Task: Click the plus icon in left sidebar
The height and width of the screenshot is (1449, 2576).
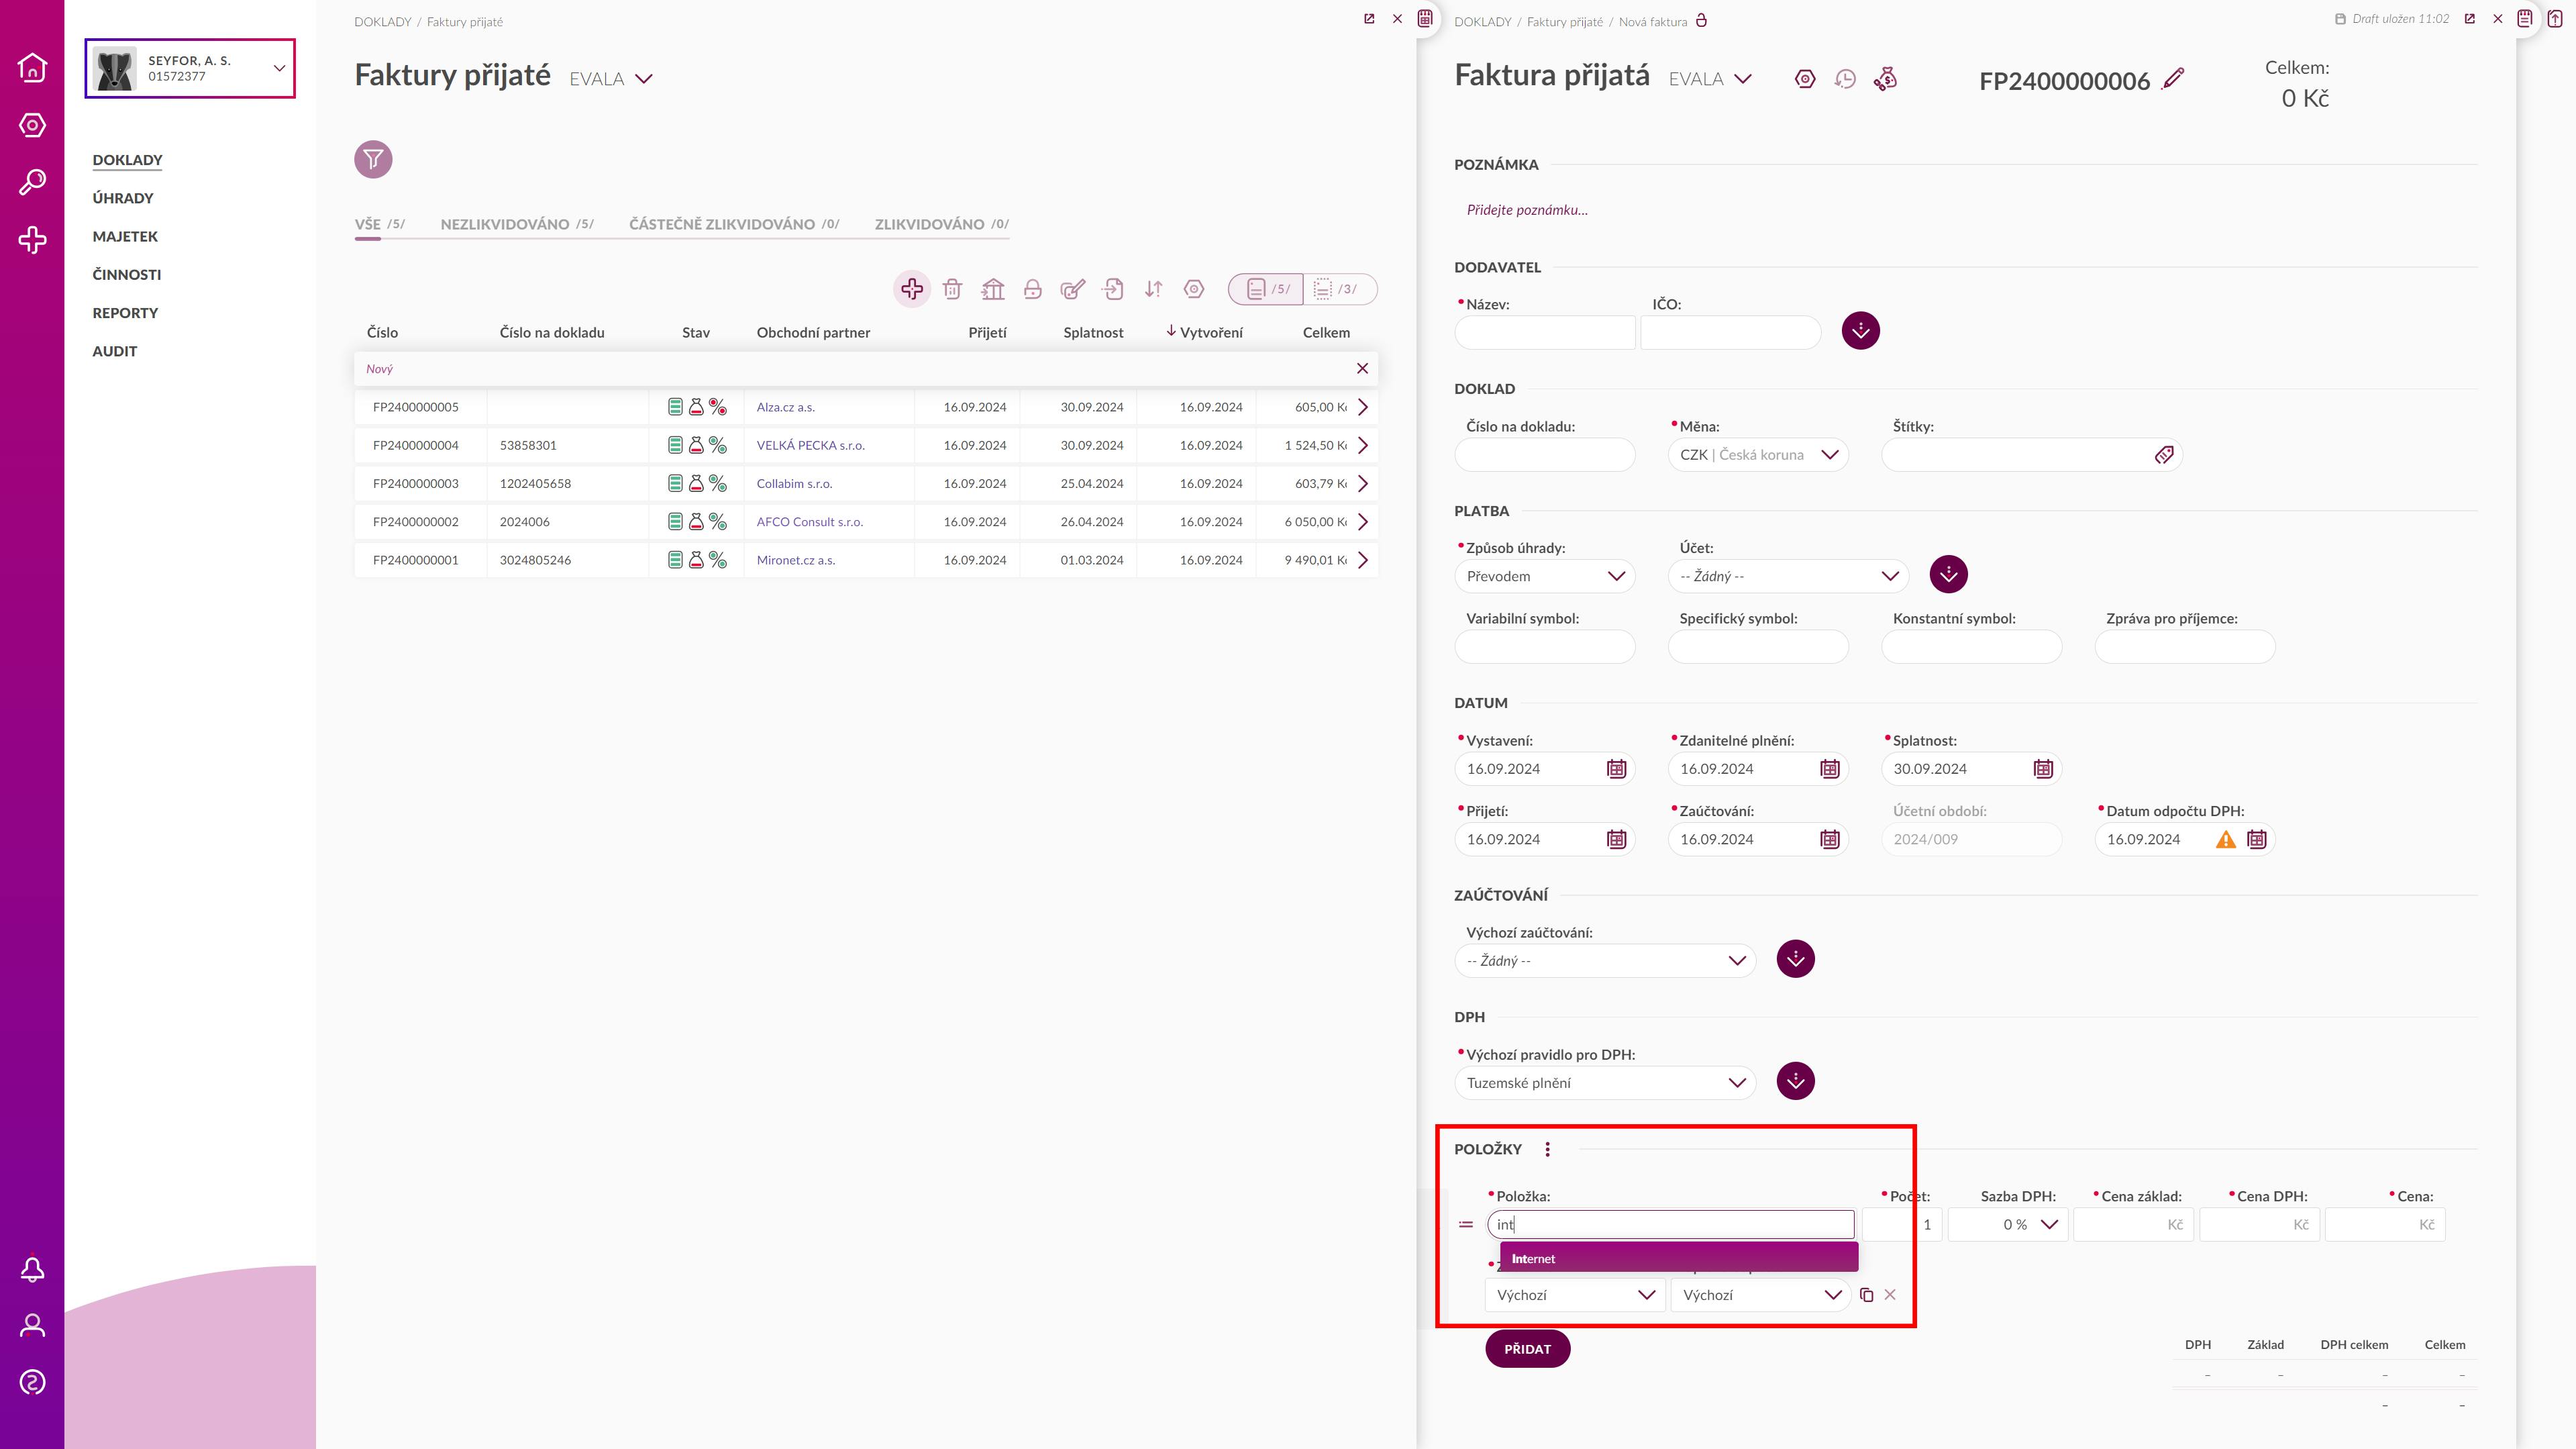Action: 32,240
